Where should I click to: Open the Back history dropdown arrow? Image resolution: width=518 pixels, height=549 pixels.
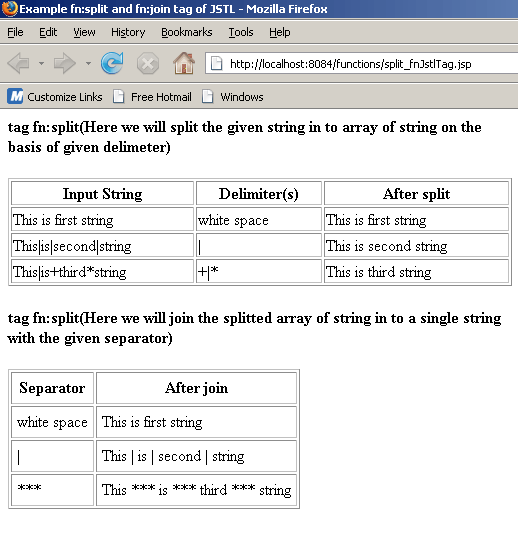tap(41, 64)
